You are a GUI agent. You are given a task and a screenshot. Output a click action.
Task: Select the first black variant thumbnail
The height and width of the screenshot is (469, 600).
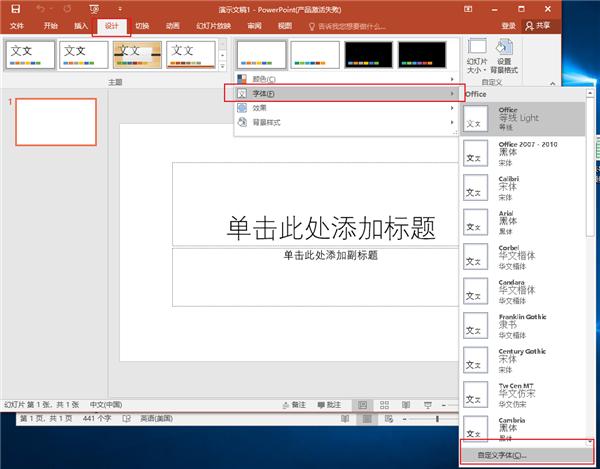[368, 55]
